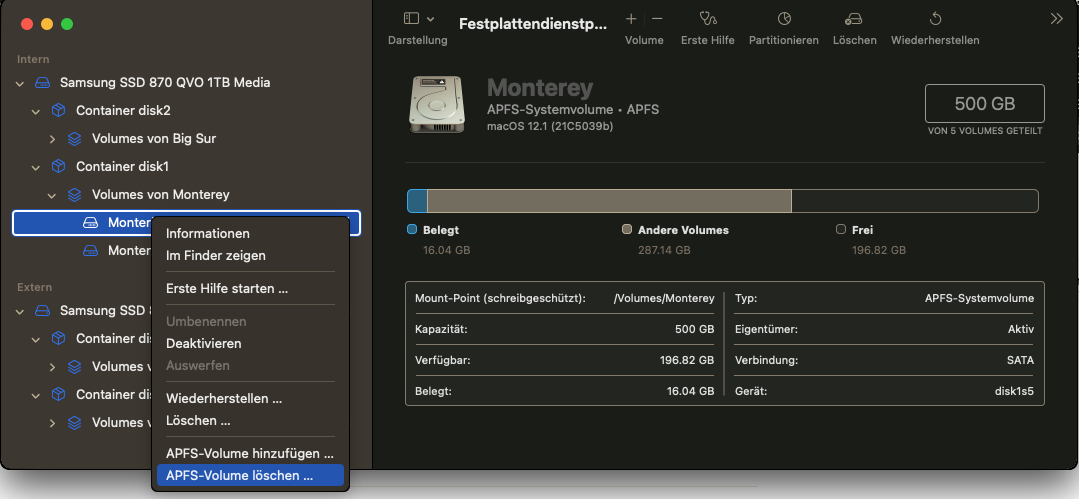Expand Volumes von Big Sur
Screen dimensions: 1079x499
coord(52,138)
